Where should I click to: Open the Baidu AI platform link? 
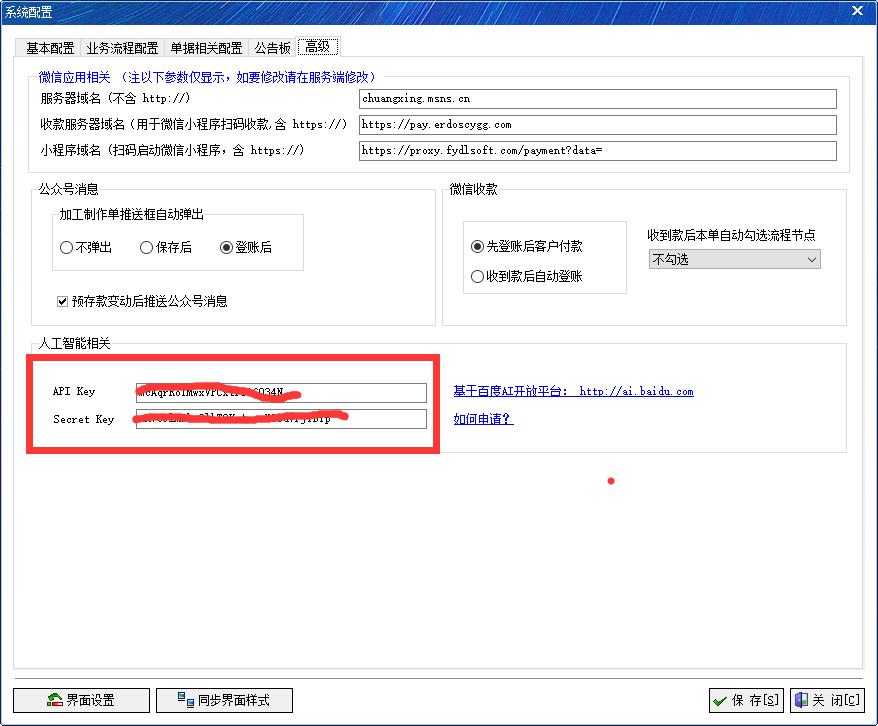click(x=573, y=391)
